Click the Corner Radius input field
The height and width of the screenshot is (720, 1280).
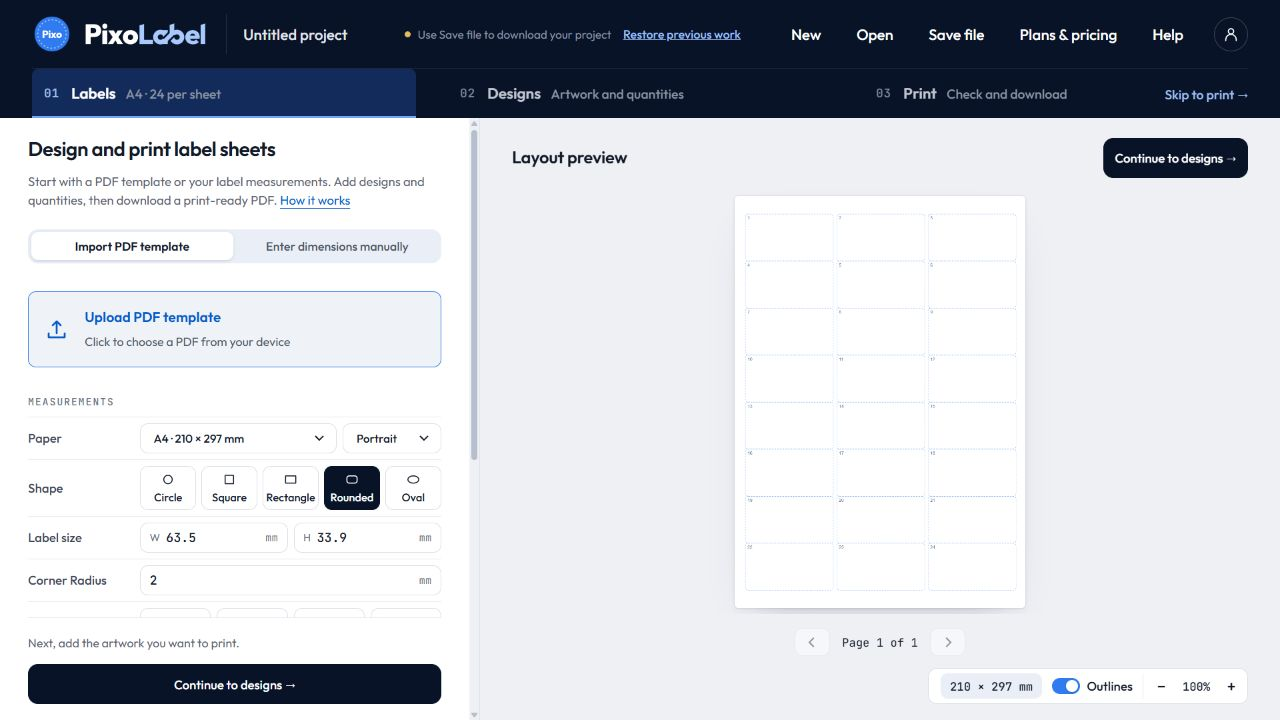click(x=290, y=580)
